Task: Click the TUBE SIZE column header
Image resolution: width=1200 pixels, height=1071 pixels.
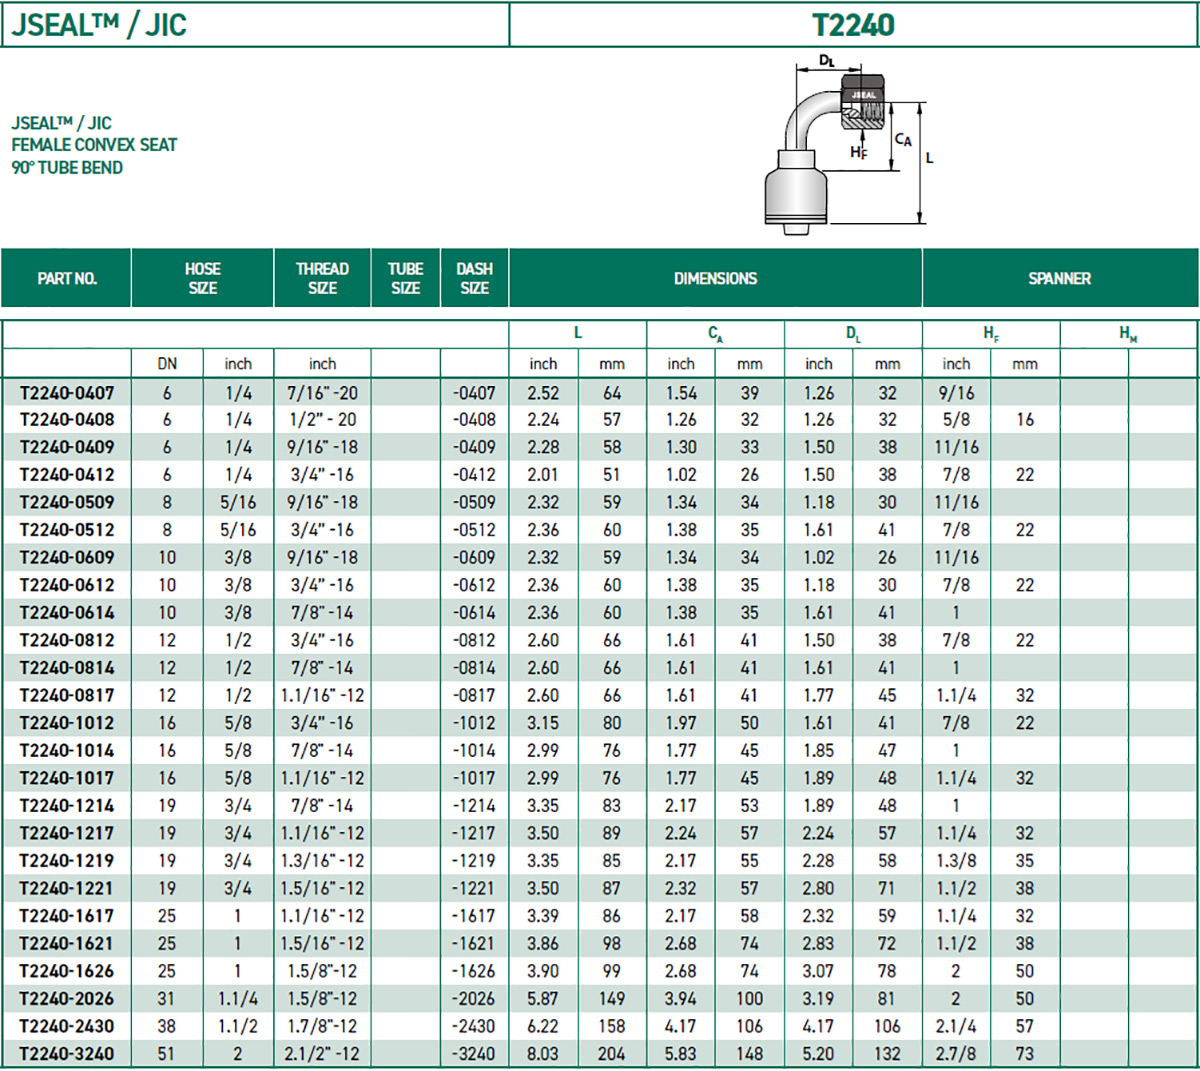Action: (405, 278)
